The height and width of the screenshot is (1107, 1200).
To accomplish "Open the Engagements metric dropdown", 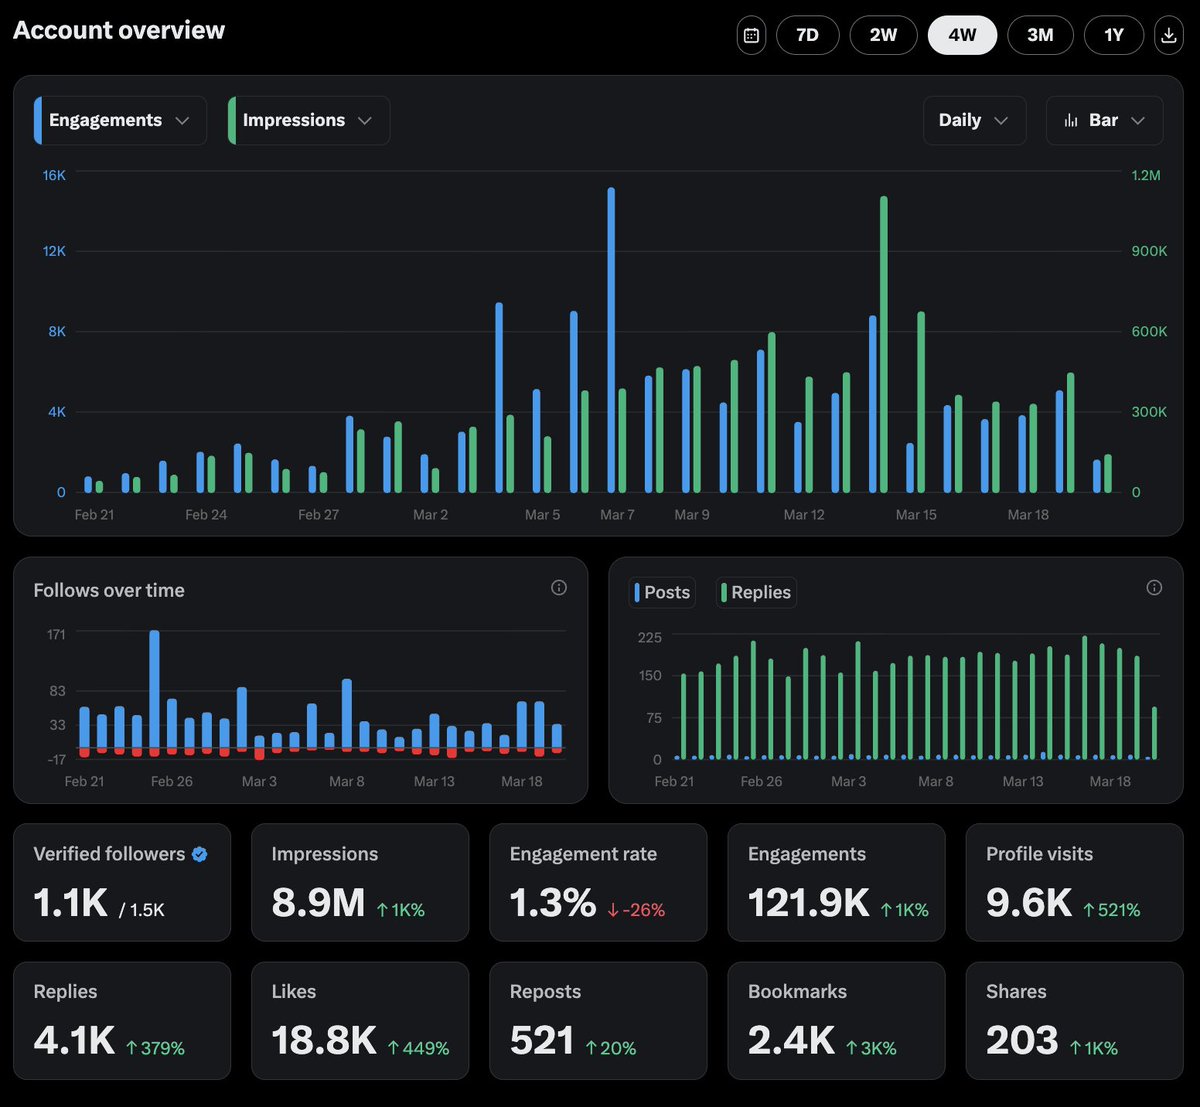I will pos(118,120).
